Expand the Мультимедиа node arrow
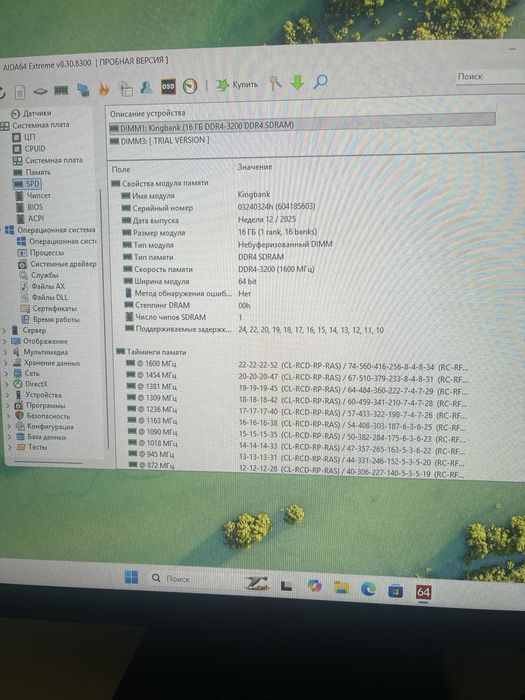 5,352
